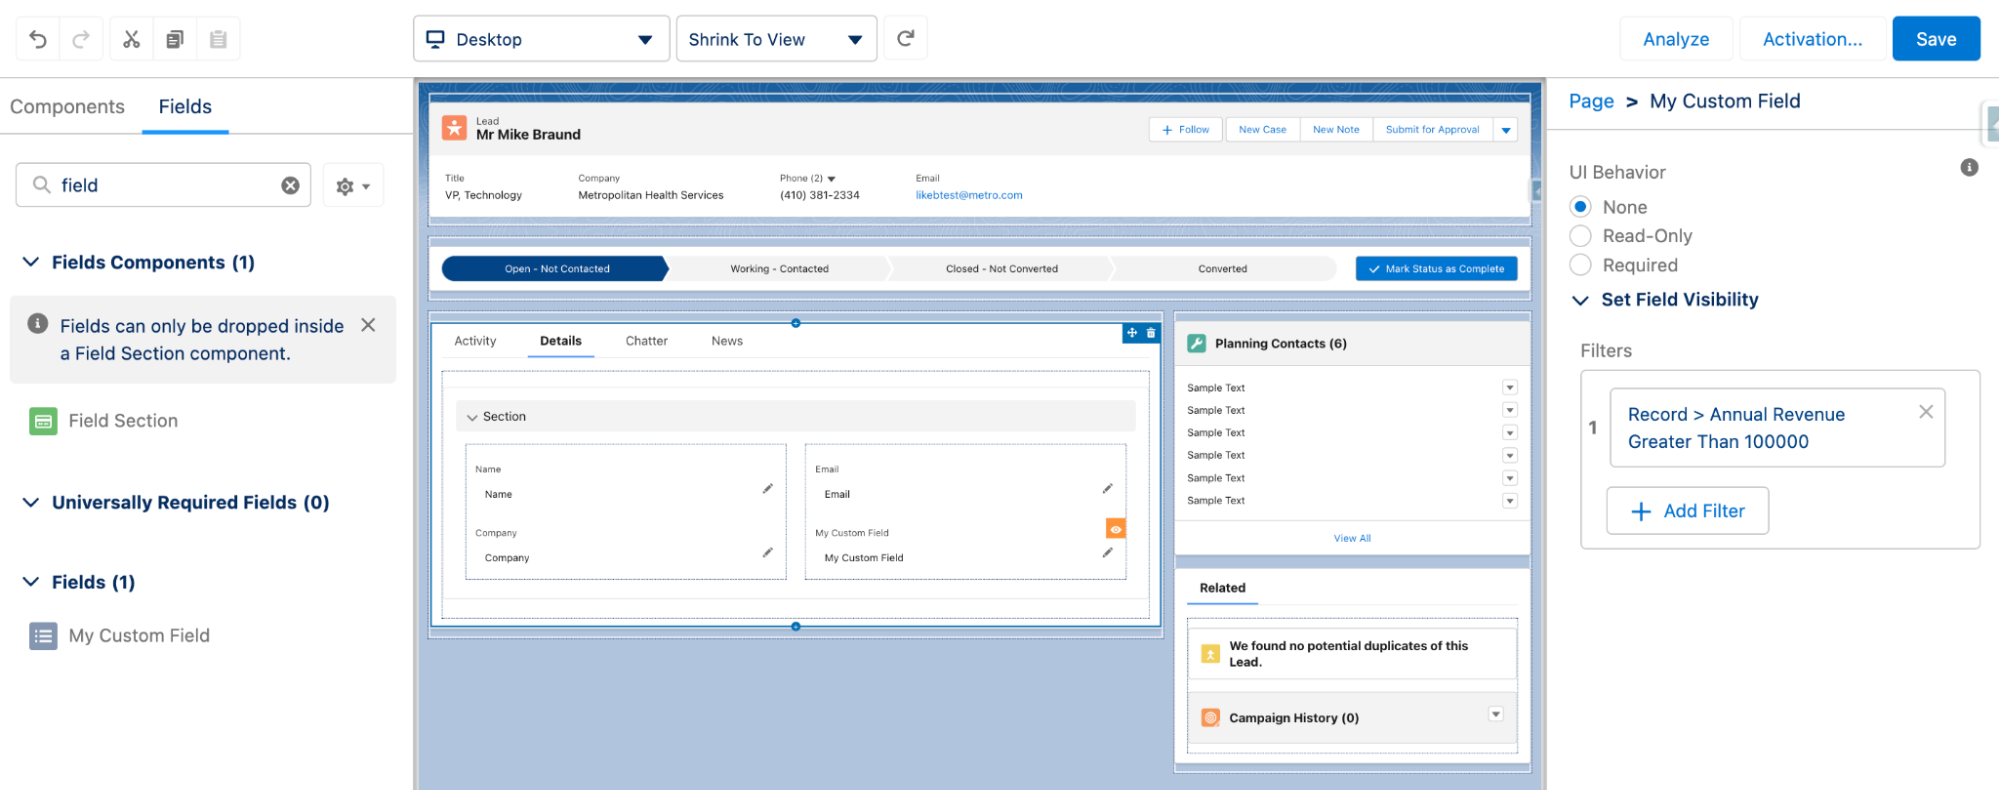
Task: Select the green Field Section component icon
Action: click(43, 421)
